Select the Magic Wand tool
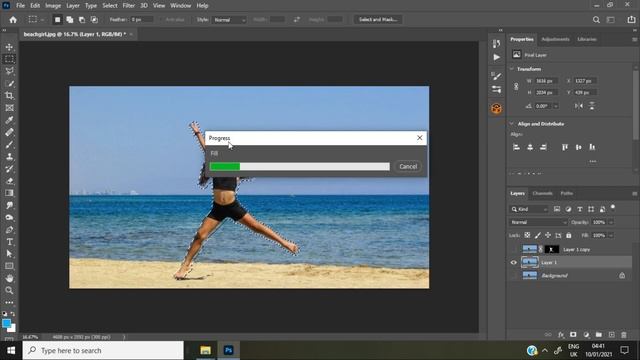Screen dimensions: 640x360 (9, 83)
